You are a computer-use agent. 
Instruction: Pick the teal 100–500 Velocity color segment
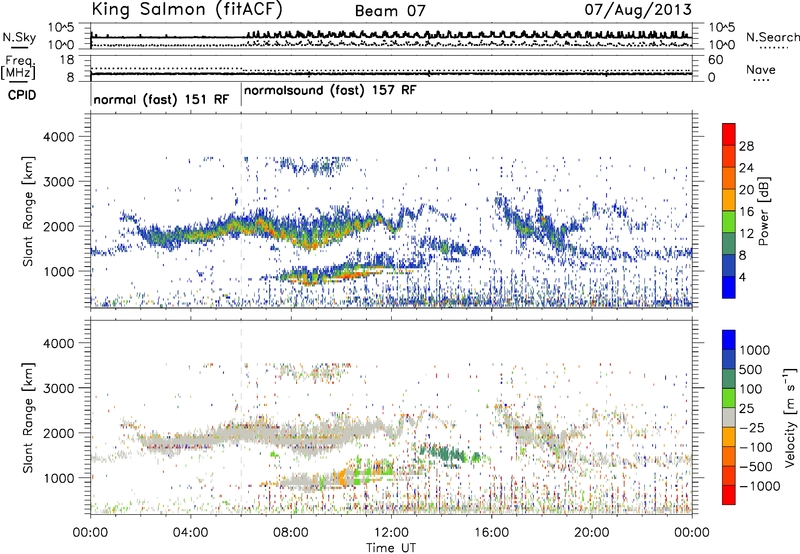pyautogui.click(x=729, y=379)
